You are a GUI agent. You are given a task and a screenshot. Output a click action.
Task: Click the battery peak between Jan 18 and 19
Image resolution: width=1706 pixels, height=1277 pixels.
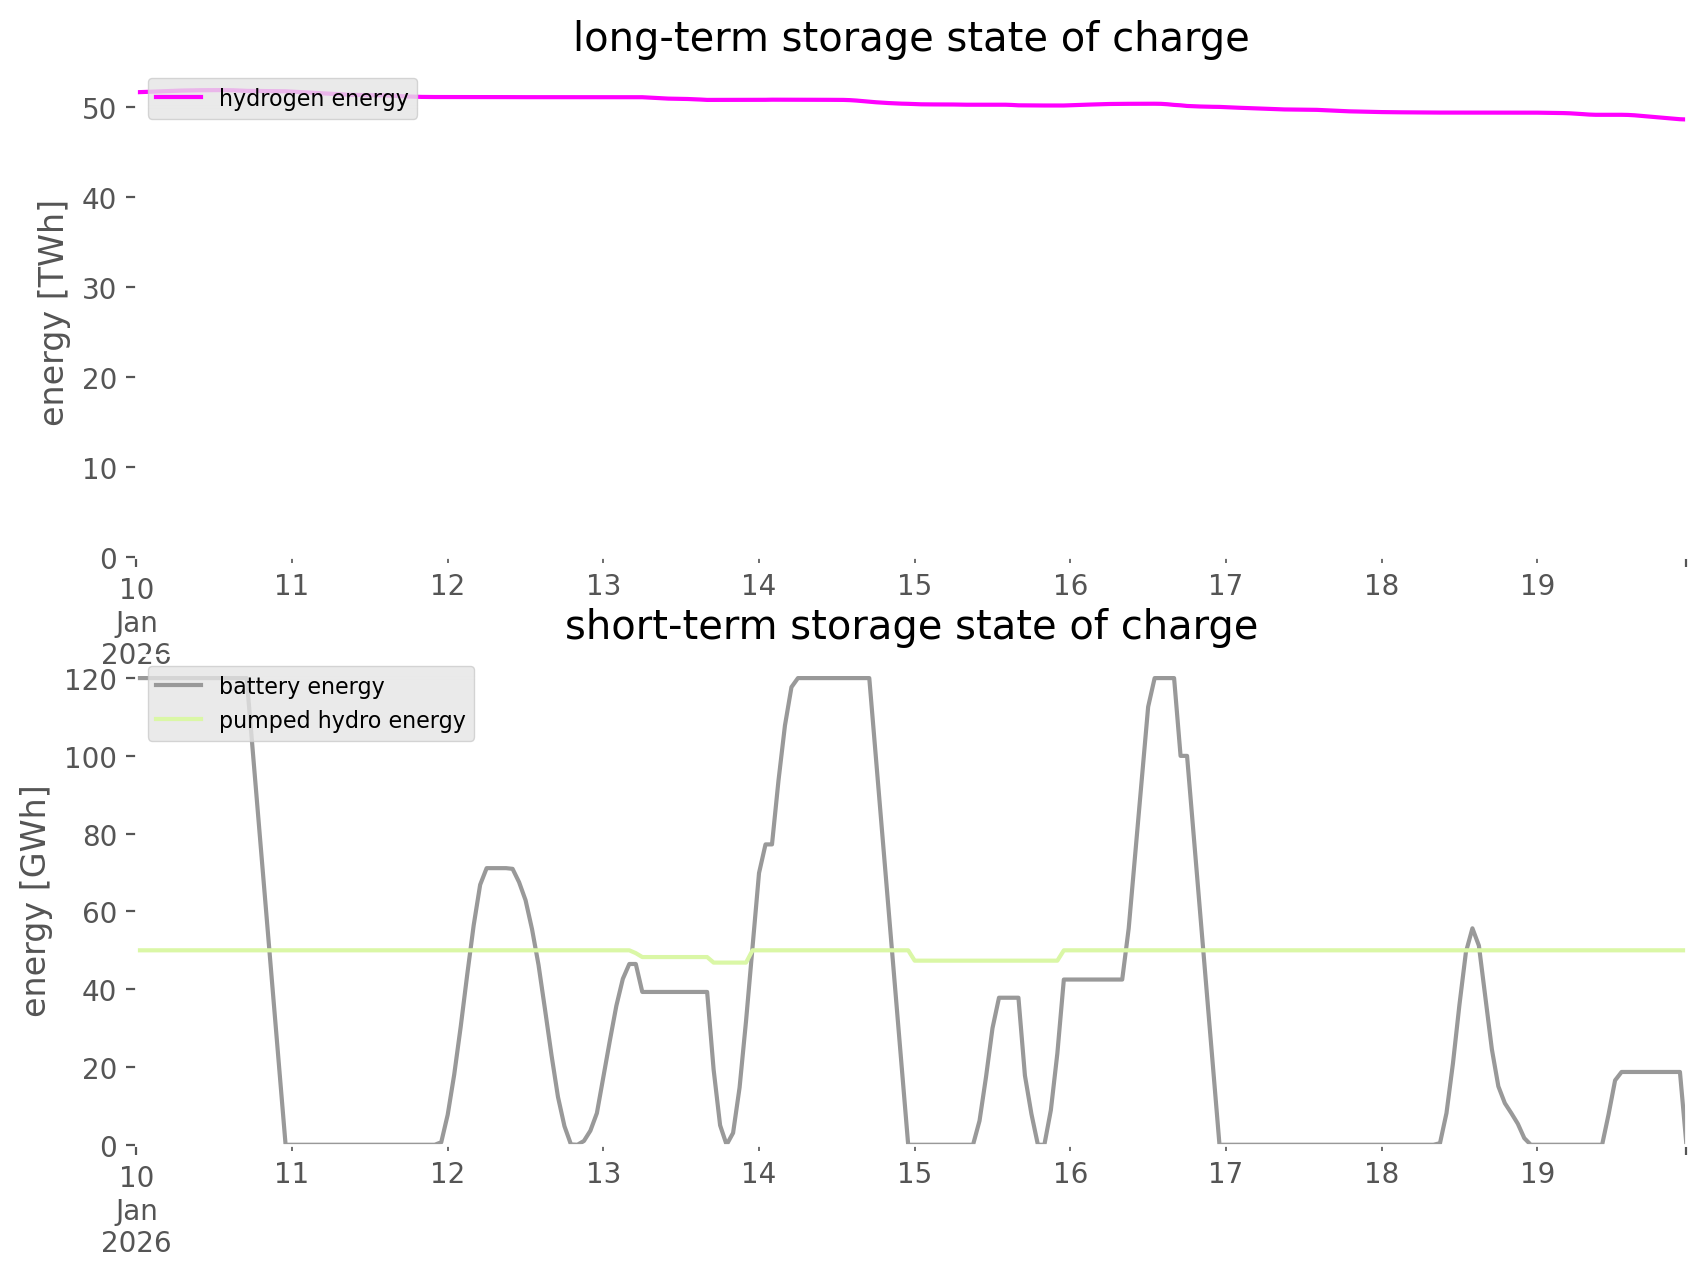coord(1471,929)
